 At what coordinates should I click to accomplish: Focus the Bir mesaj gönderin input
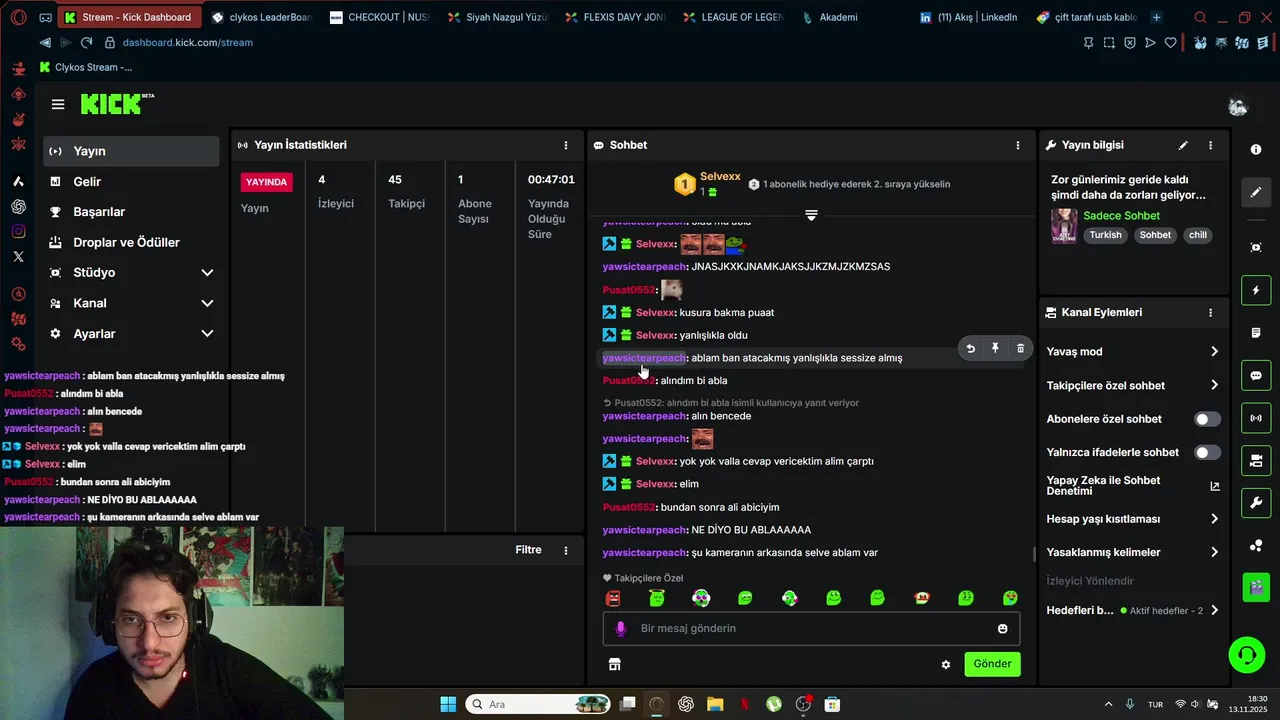pyautogui.click(x=811, y=628)
